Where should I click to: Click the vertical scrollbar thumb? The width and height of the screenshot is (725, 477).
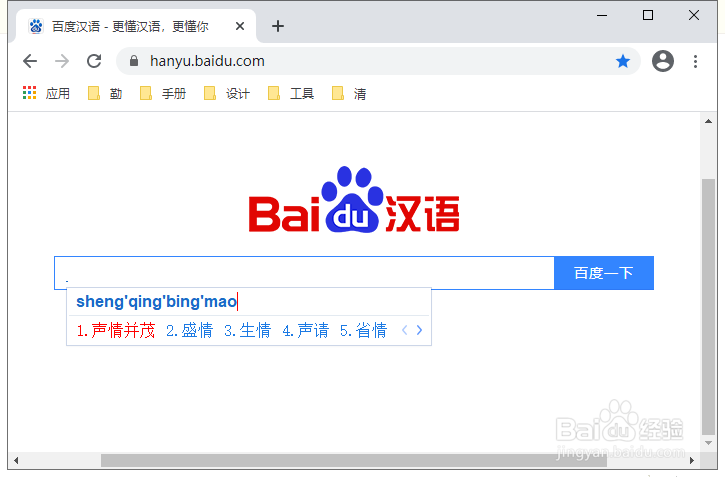coord(708,306)
